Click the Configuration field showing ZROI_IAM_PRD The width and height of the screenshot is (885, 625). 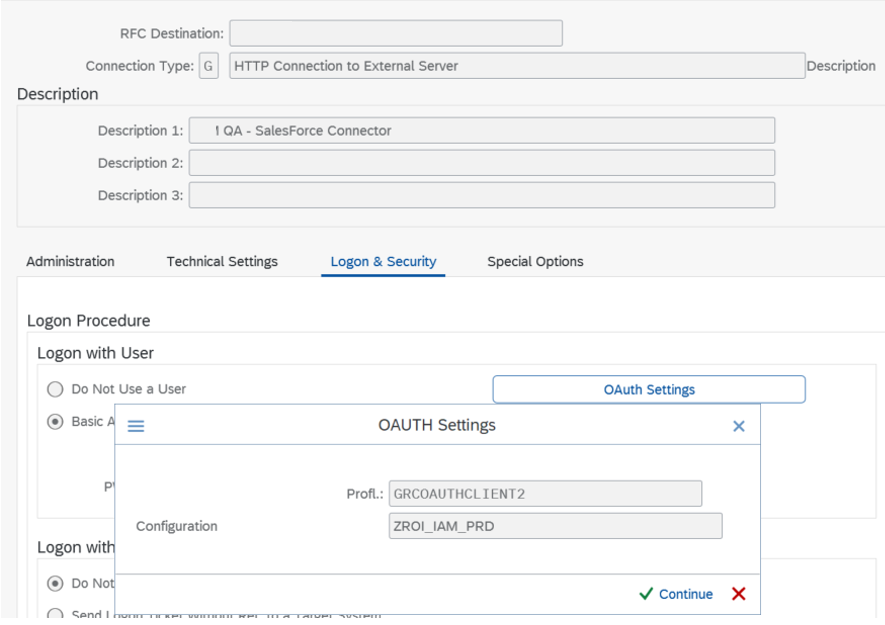pyautogui.click(x=555, y=526)
